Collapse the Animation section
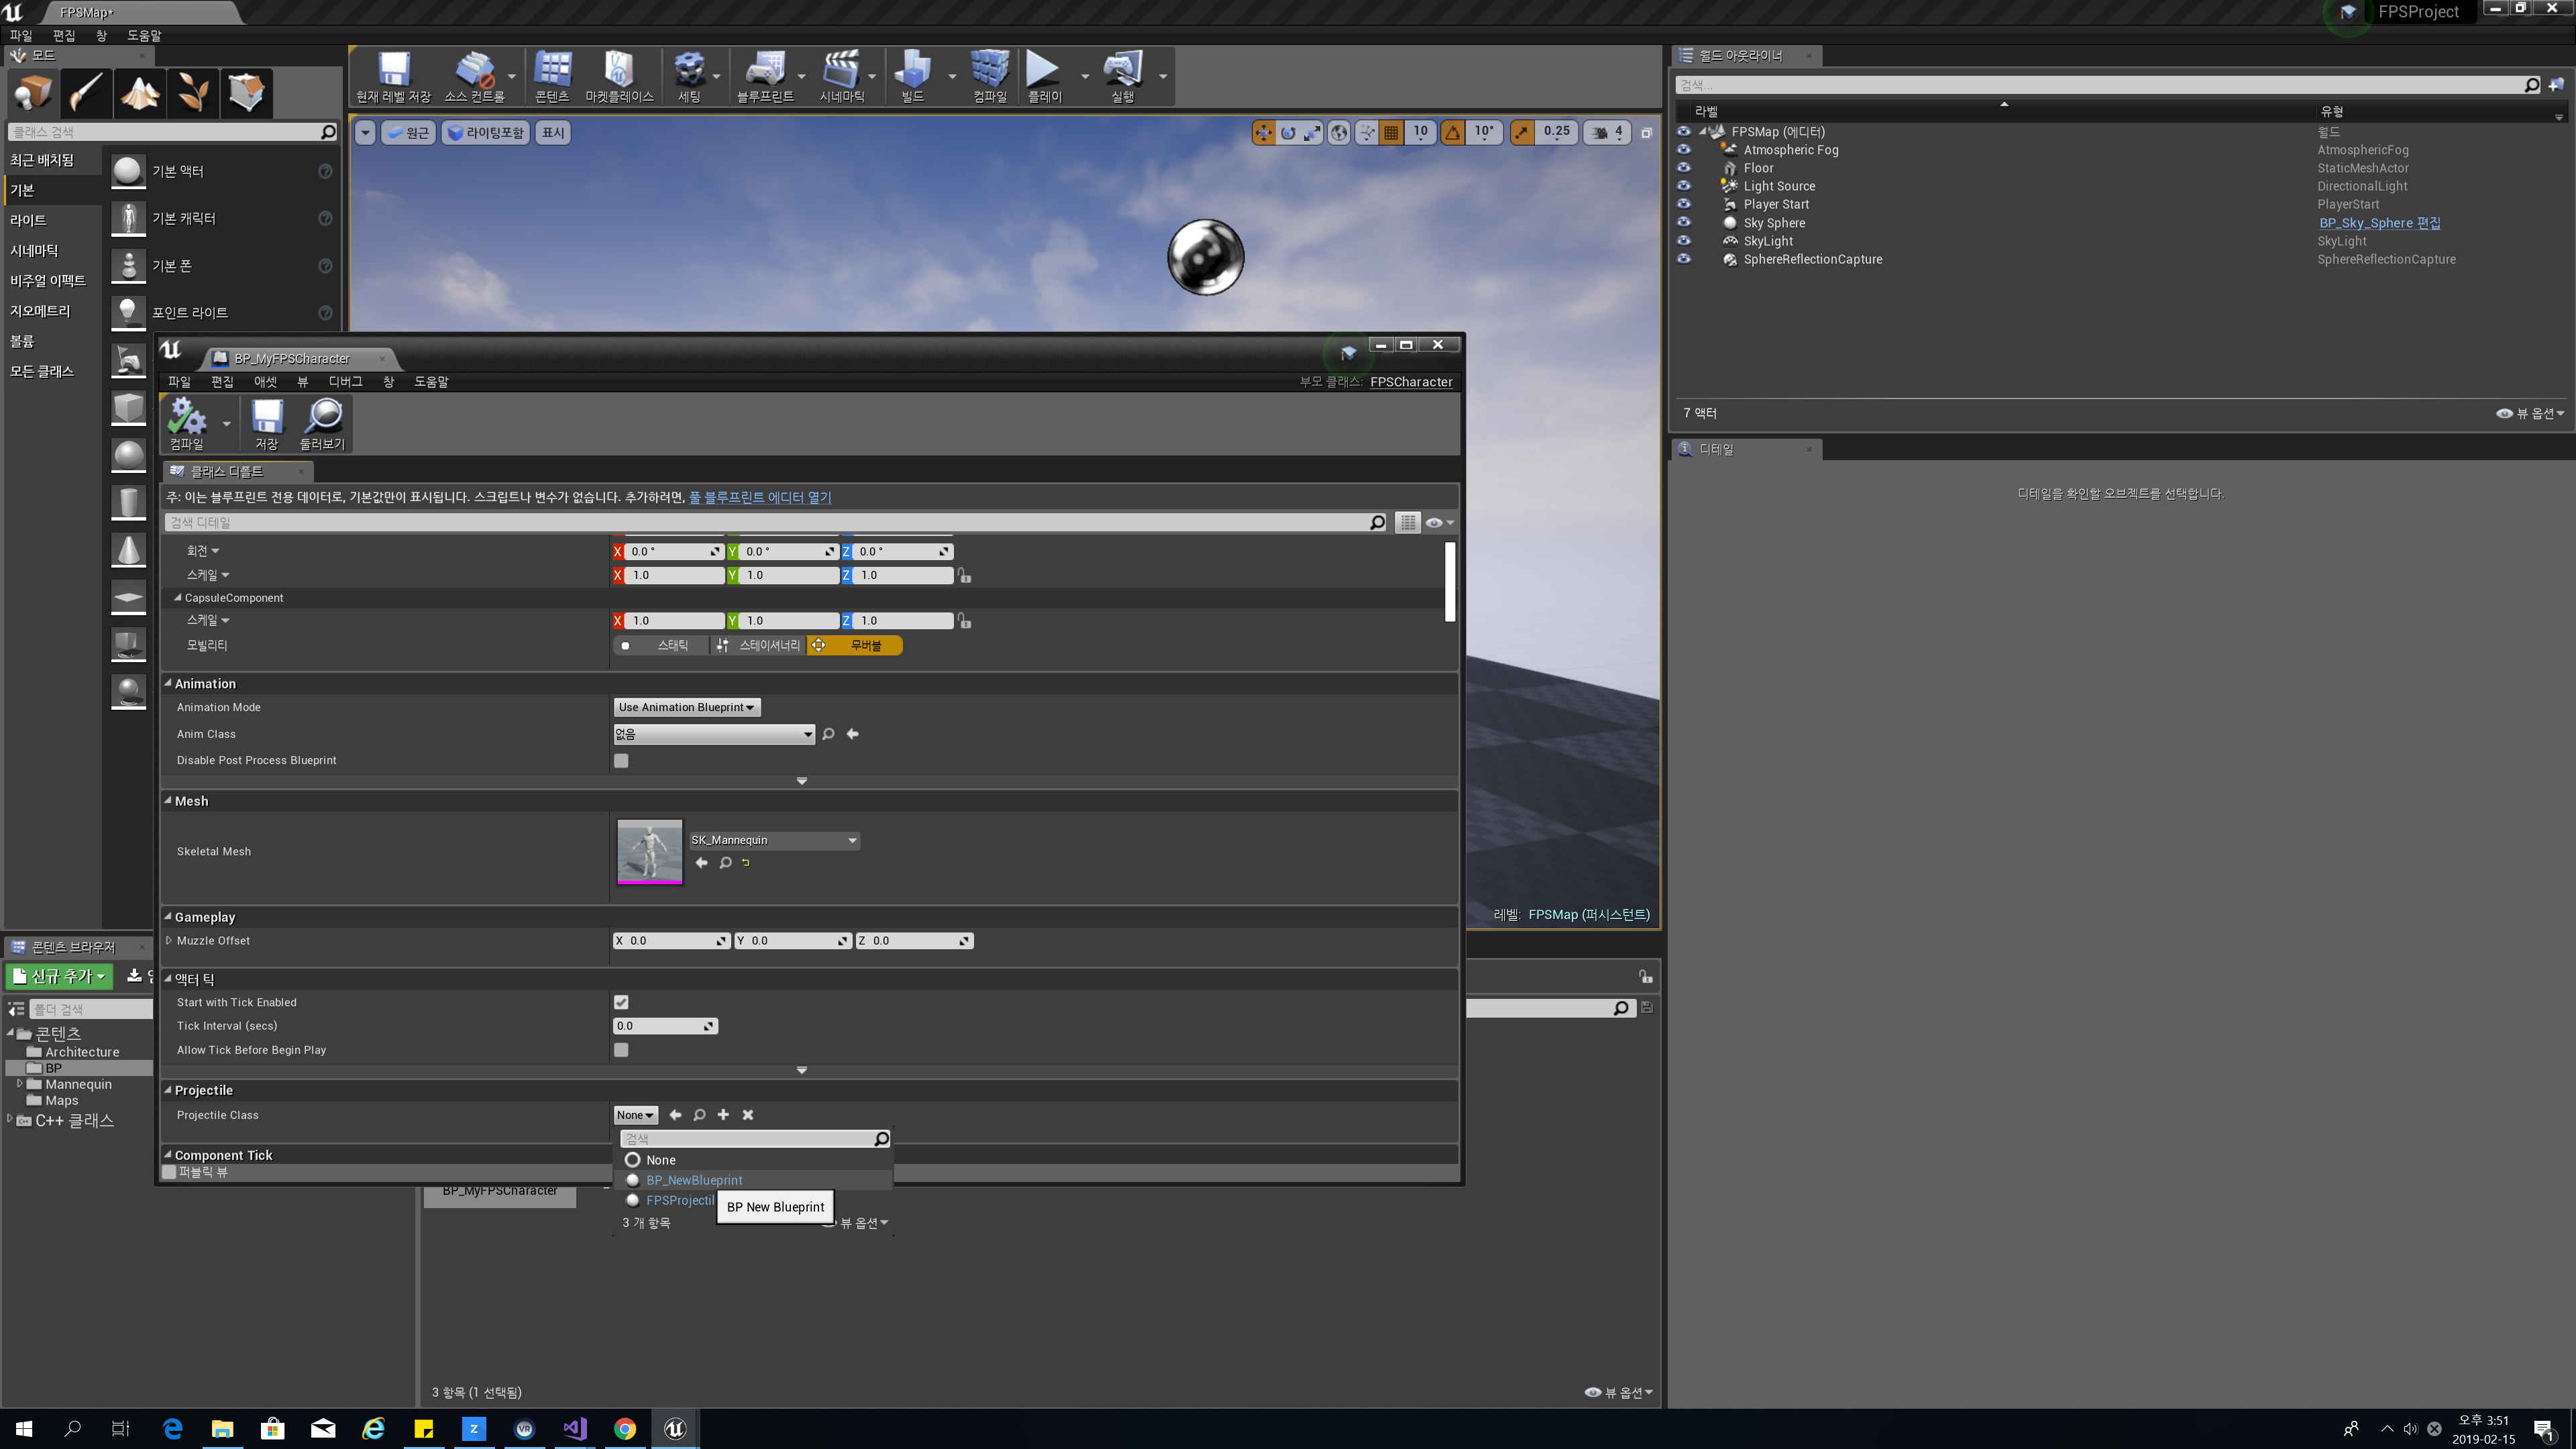The width and height of the screenshot is (2576, 1449). click(x=168, y=683)
